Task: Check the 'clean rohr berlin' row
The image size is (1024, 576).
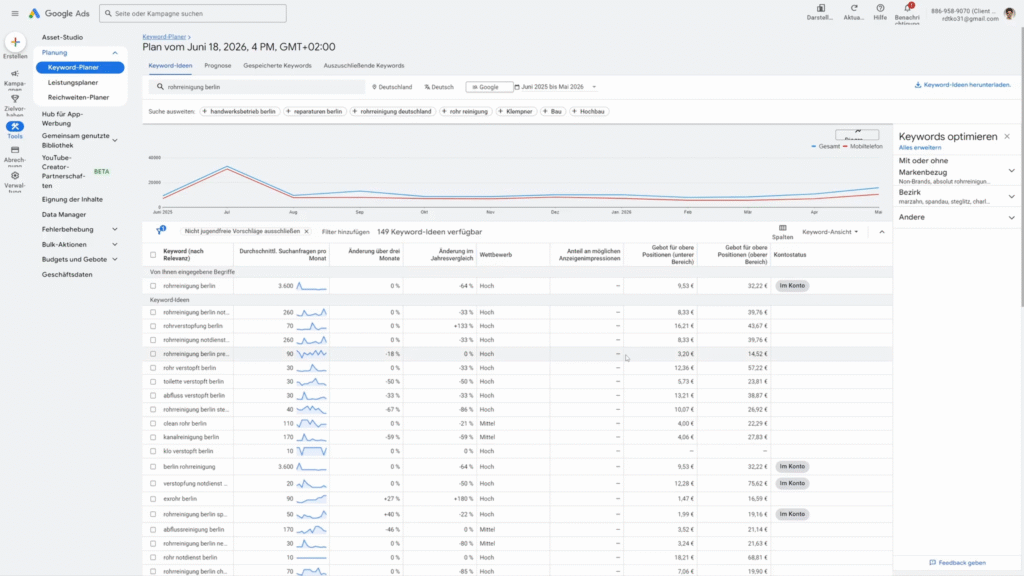Action: point(153,423)
